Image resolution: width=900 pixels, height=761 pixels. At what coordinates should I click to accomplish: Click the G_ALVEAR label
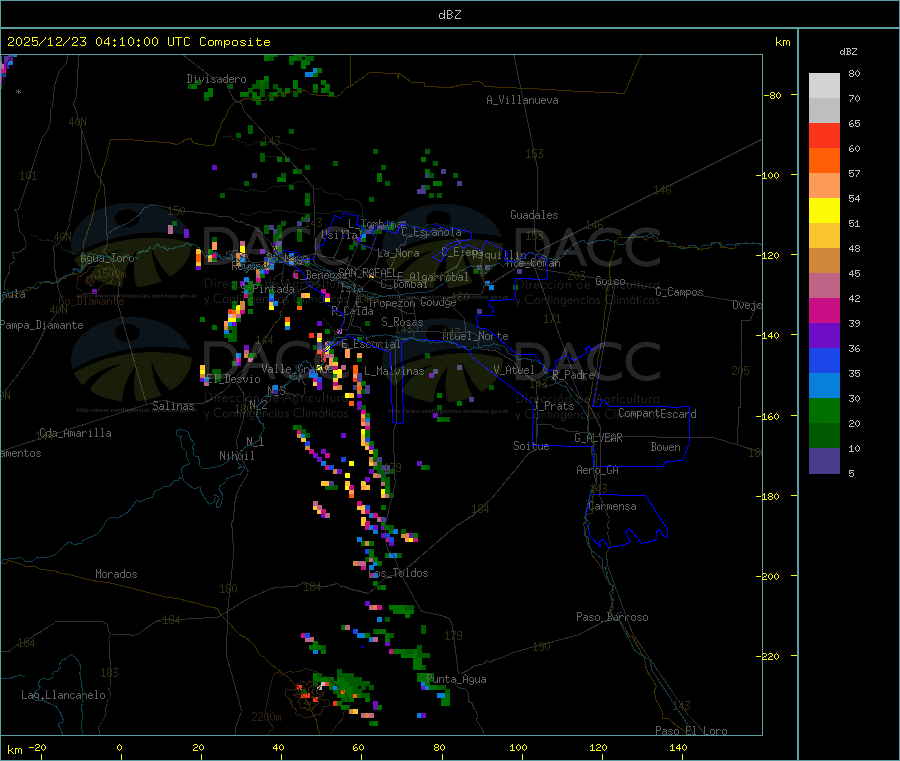coord(598,437)
